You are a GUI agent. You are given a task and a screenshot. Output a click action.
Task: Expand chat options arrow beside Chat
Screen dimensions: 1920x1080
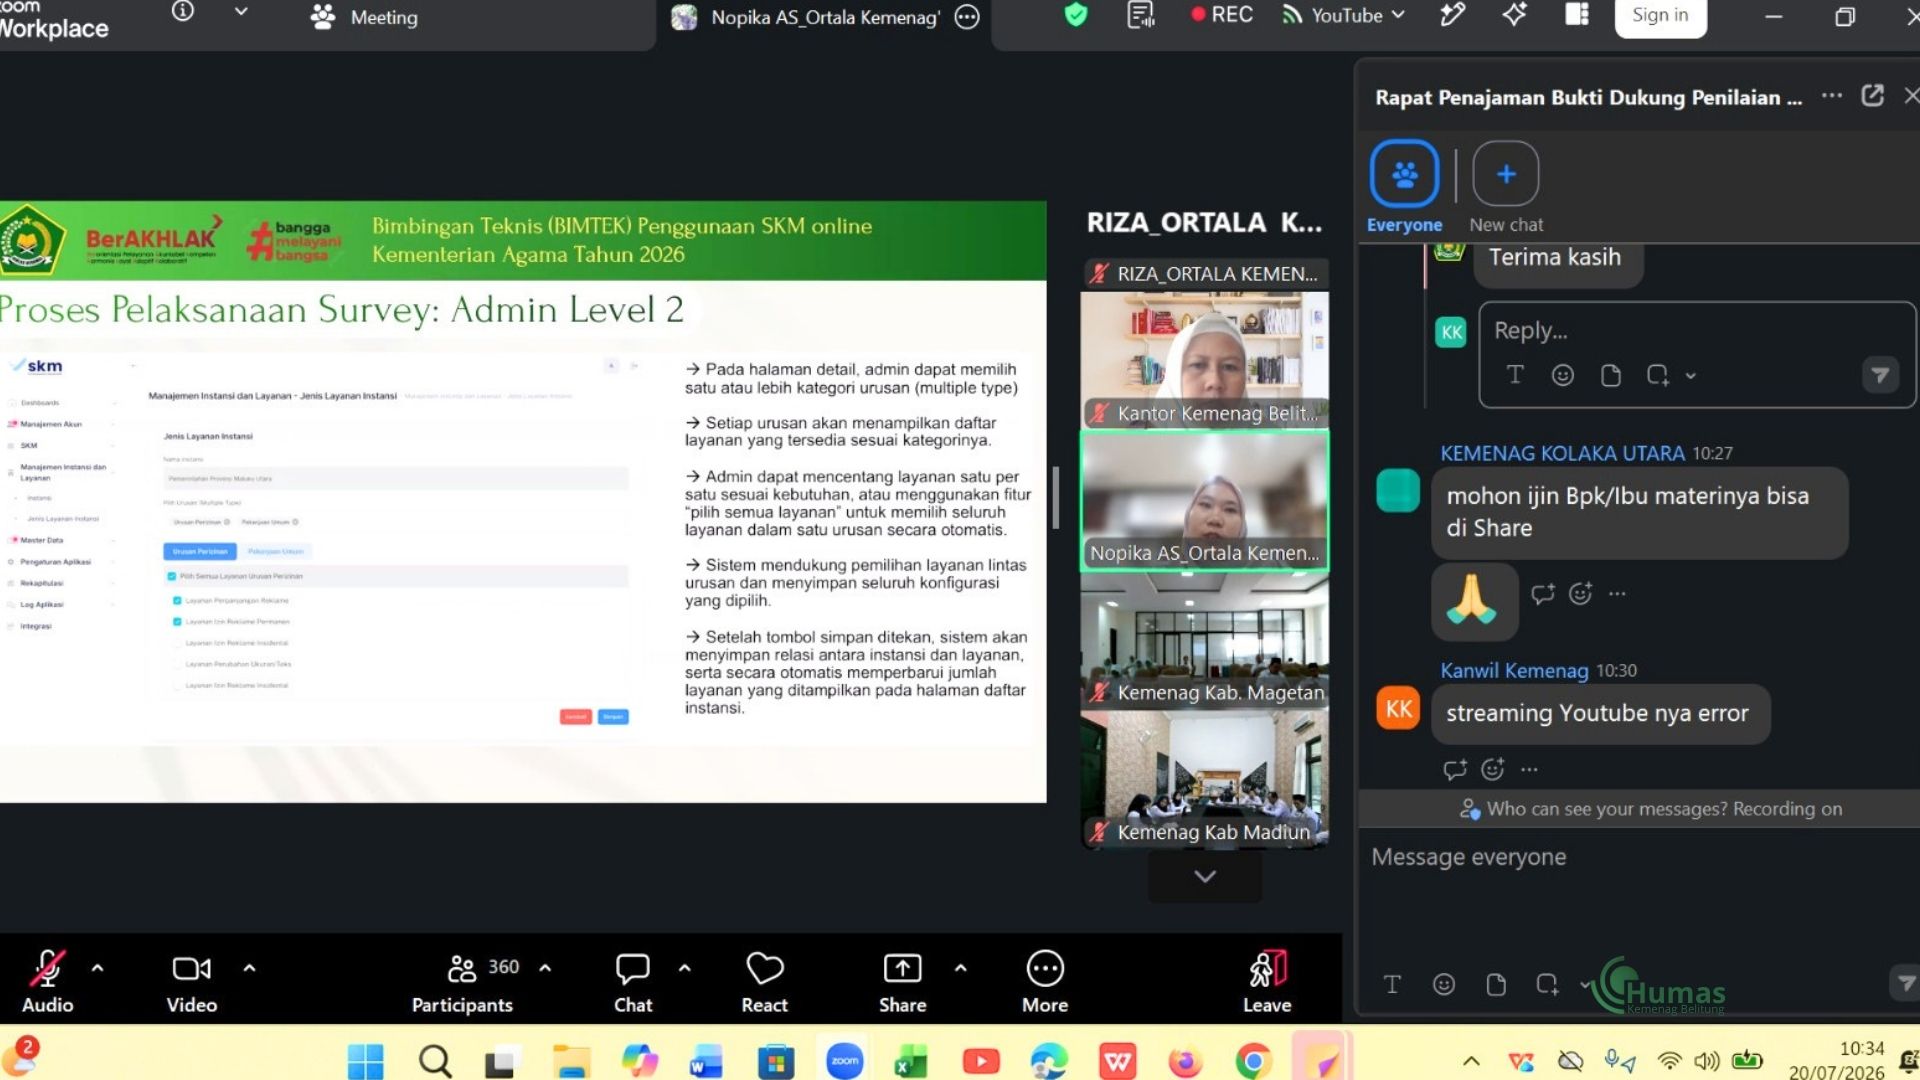[685, 968]
